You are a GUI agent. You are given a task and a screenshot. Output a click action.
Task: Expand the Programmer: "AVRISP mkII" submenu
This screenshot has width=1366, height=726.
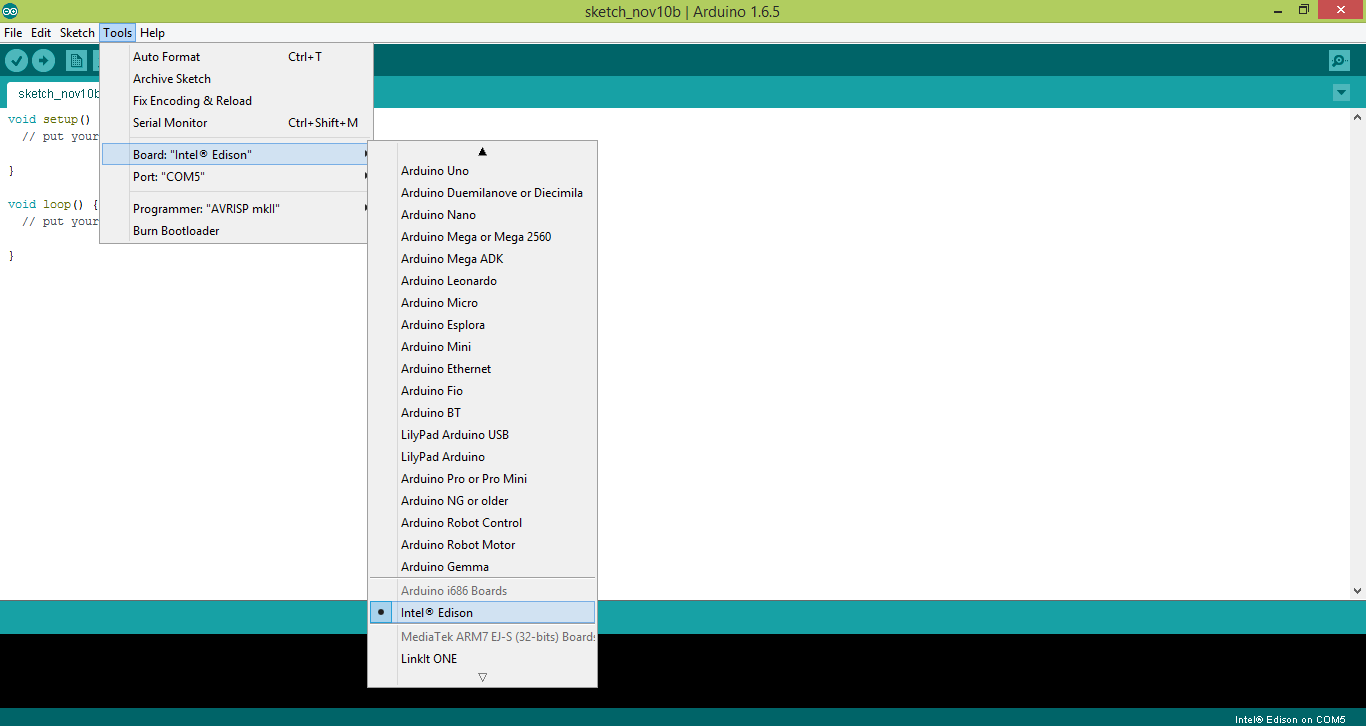click(236, 209)
